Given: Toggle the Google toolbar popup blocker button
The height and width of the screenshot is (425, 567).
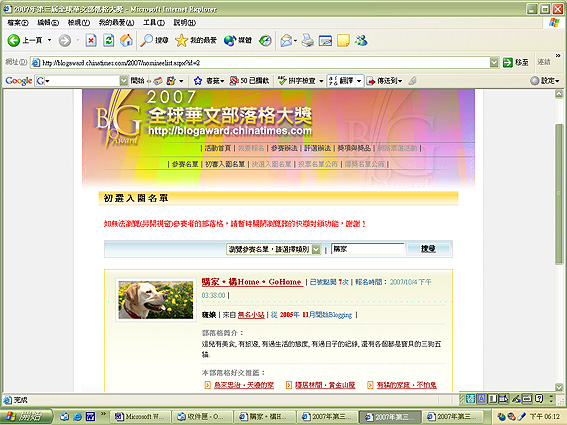Looking at the screenshot, I should point(250,81).
